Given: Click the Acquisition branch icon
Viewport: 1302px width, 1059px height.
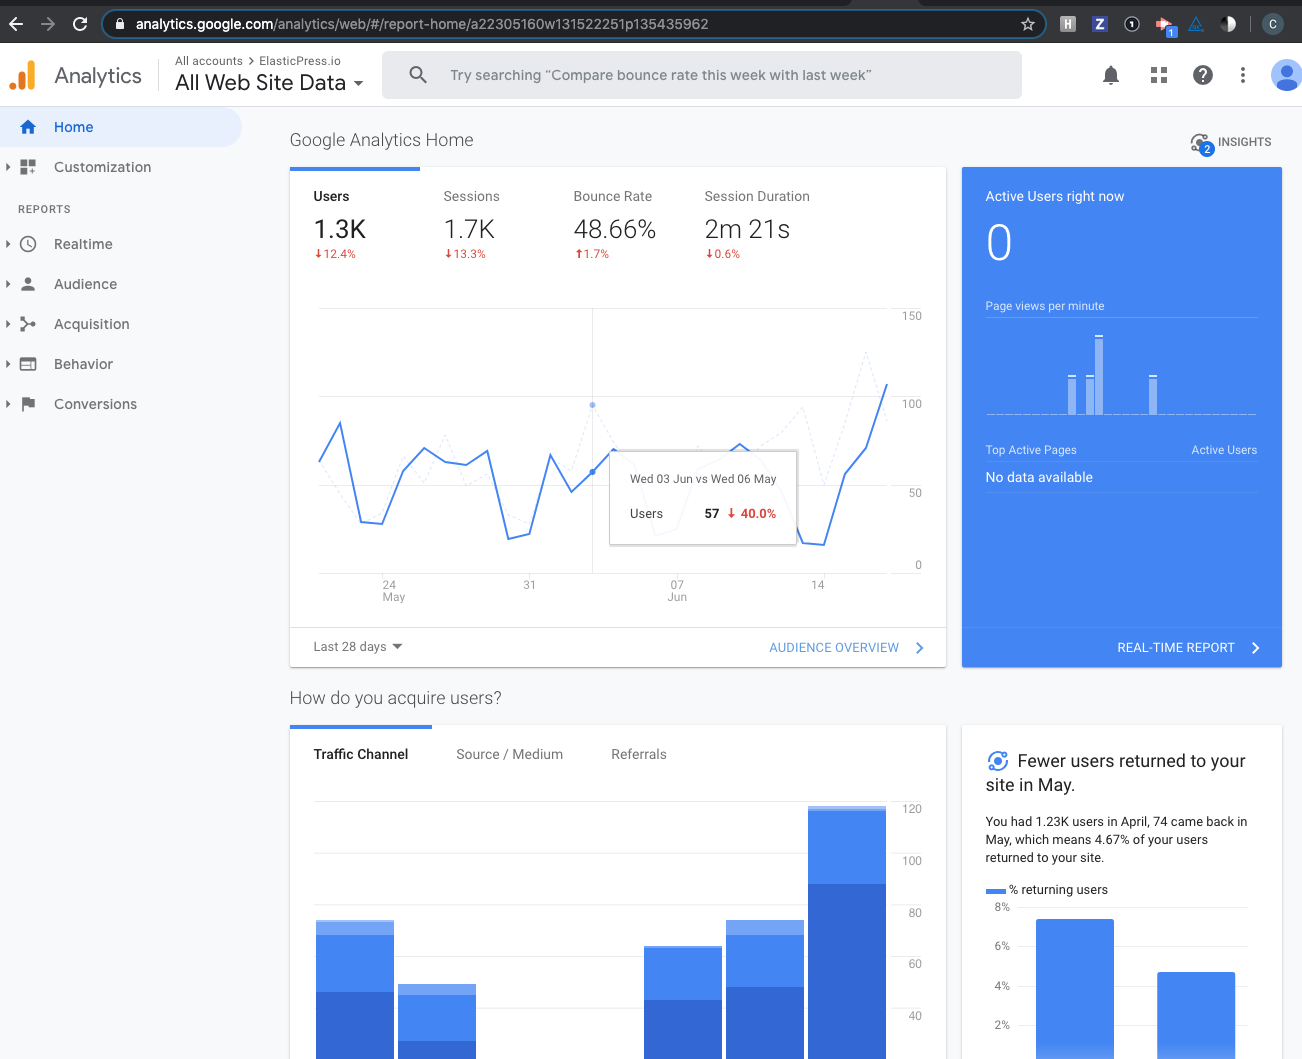Looking at the screenshot, I should click(28, 324).
